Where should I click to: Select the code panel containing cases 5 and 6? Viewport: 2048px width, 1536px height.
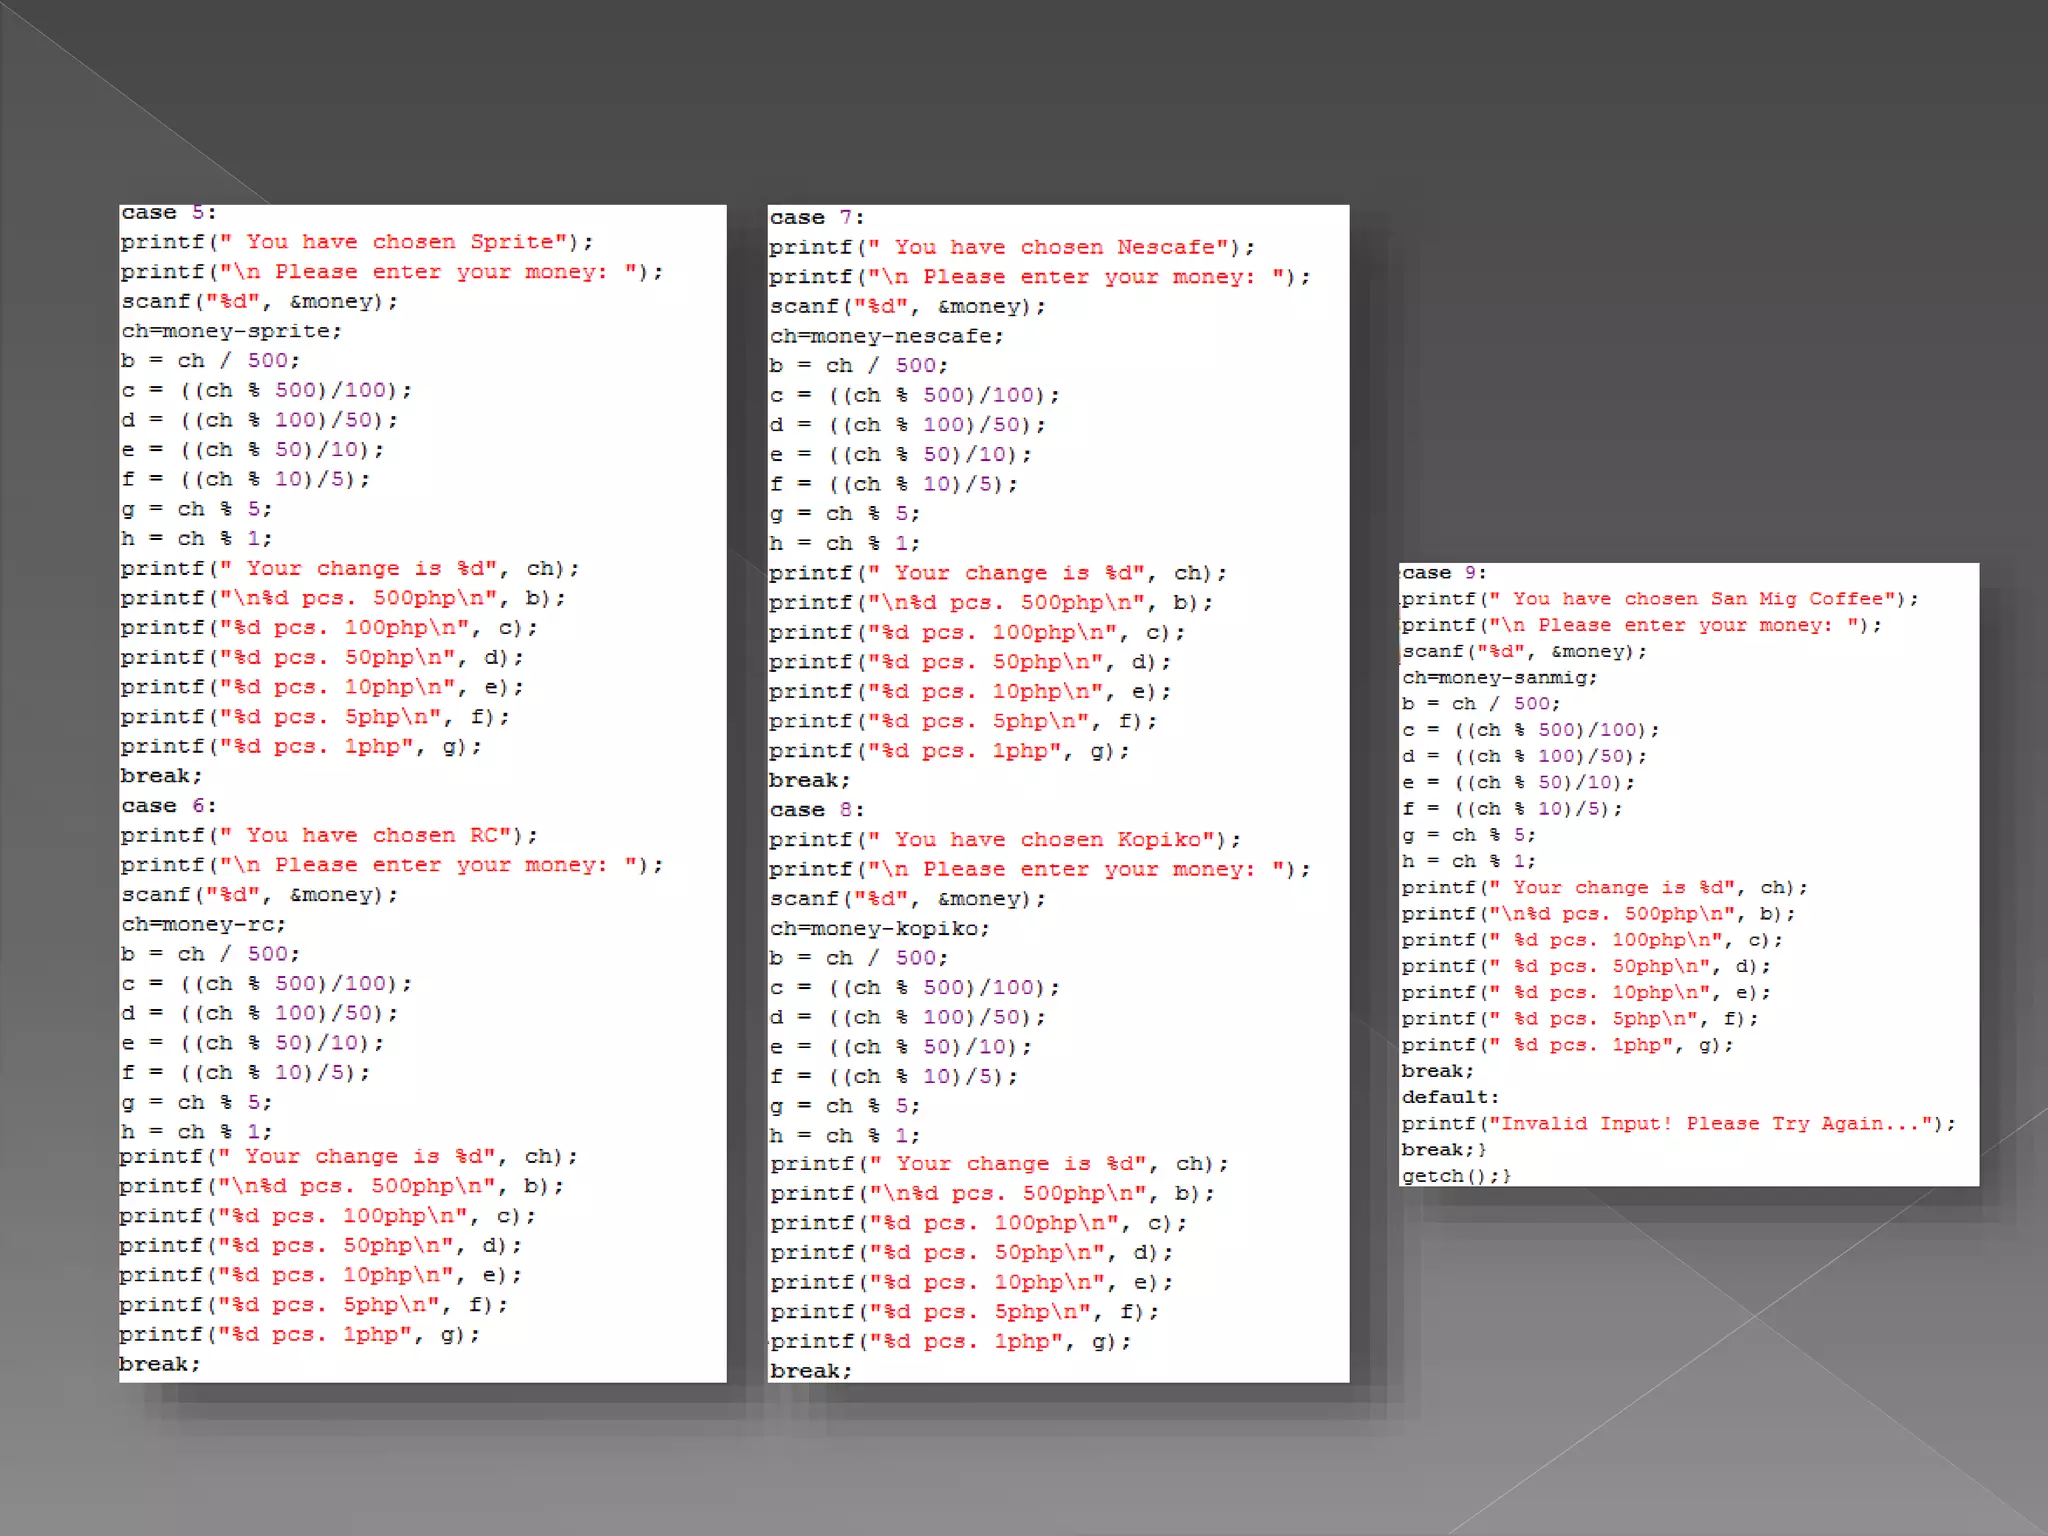[423, 794]
